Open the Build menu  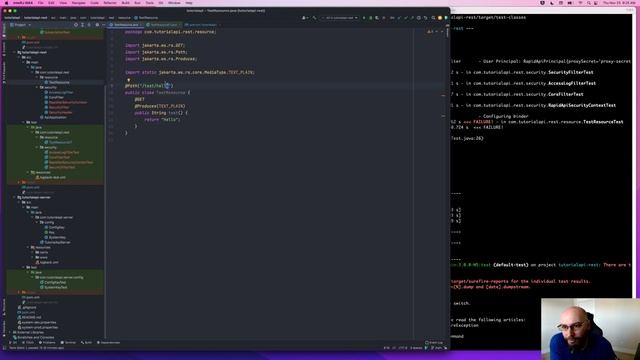126,3
